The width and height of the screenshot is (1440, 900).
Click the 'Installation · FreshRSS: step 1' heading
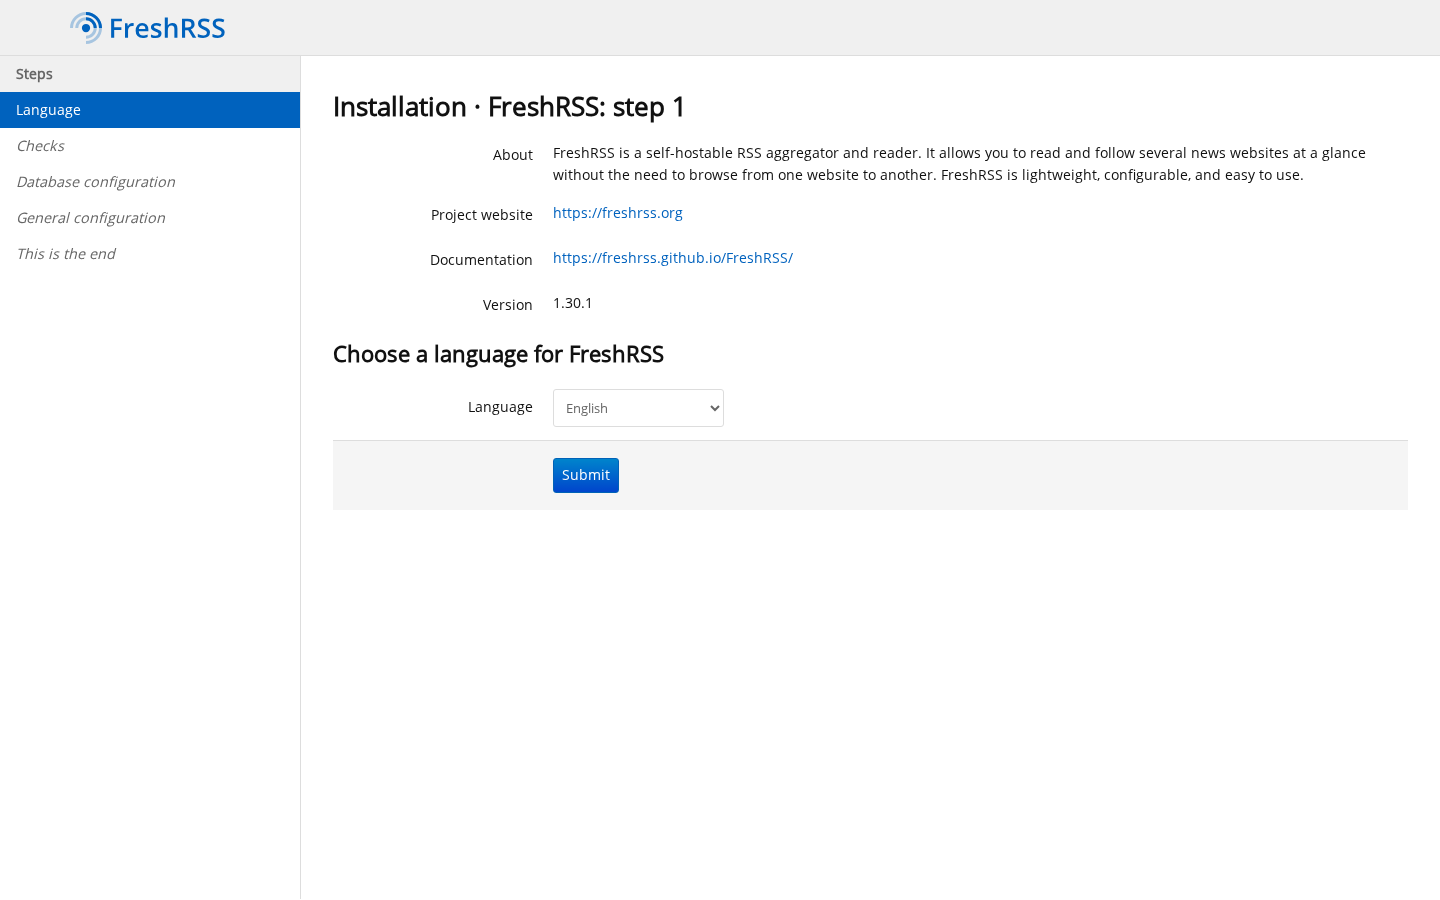point(509,107)
